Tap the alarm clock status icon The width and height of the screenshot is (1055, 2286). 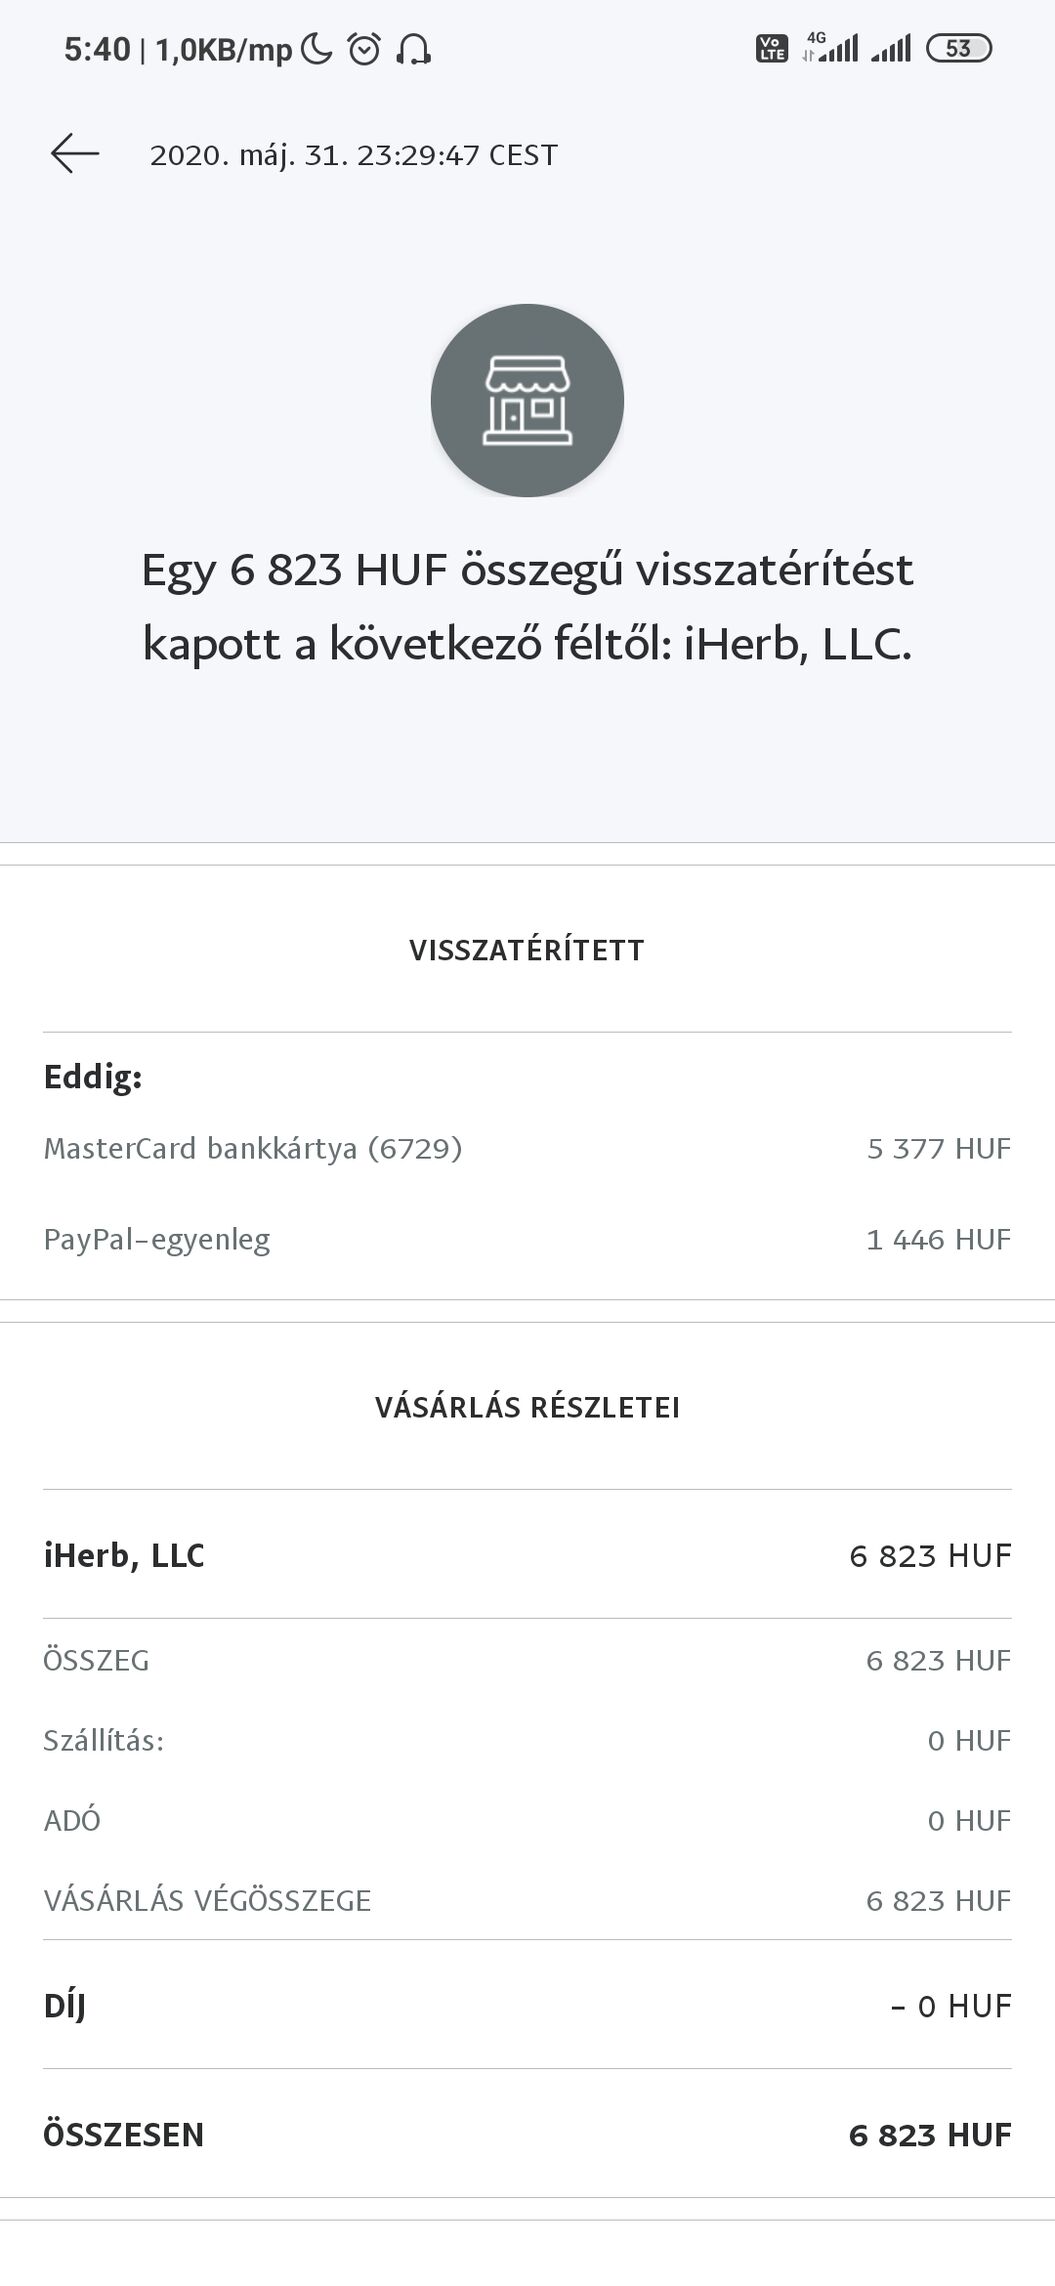pos(364,49)
